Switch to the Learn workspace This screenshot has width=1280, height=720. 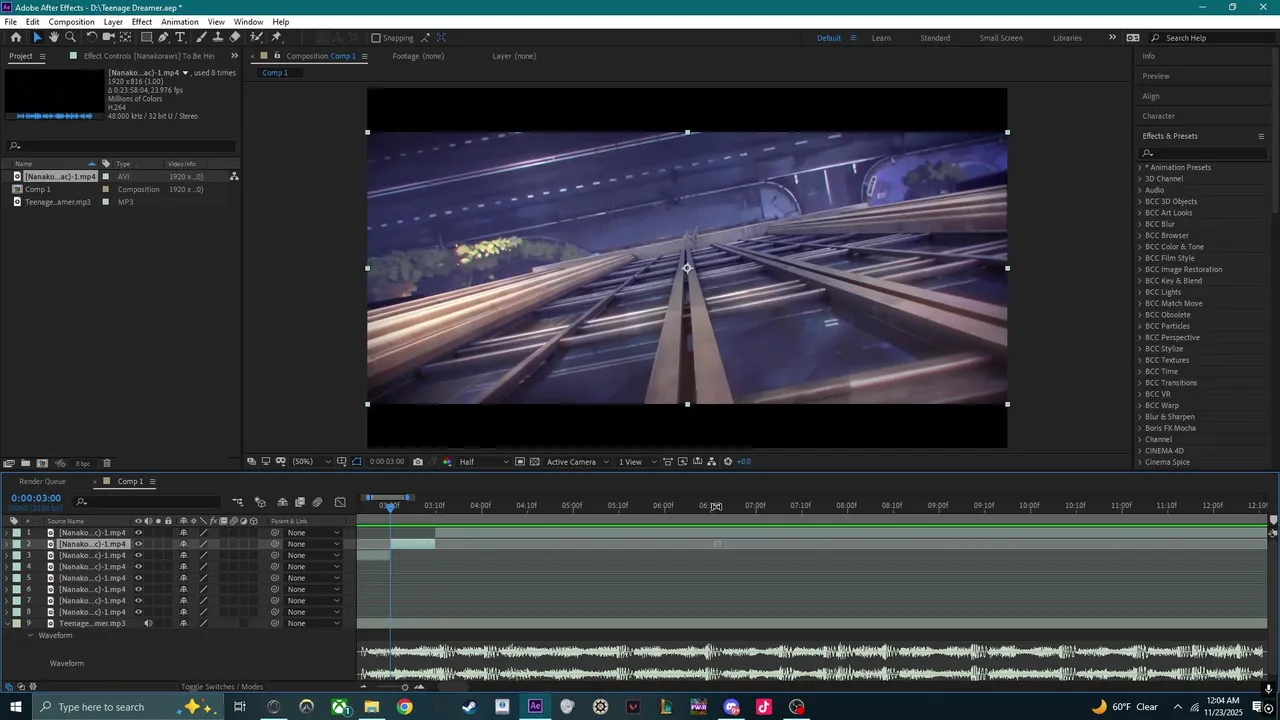pyautogui.click(x=881, y=38)
